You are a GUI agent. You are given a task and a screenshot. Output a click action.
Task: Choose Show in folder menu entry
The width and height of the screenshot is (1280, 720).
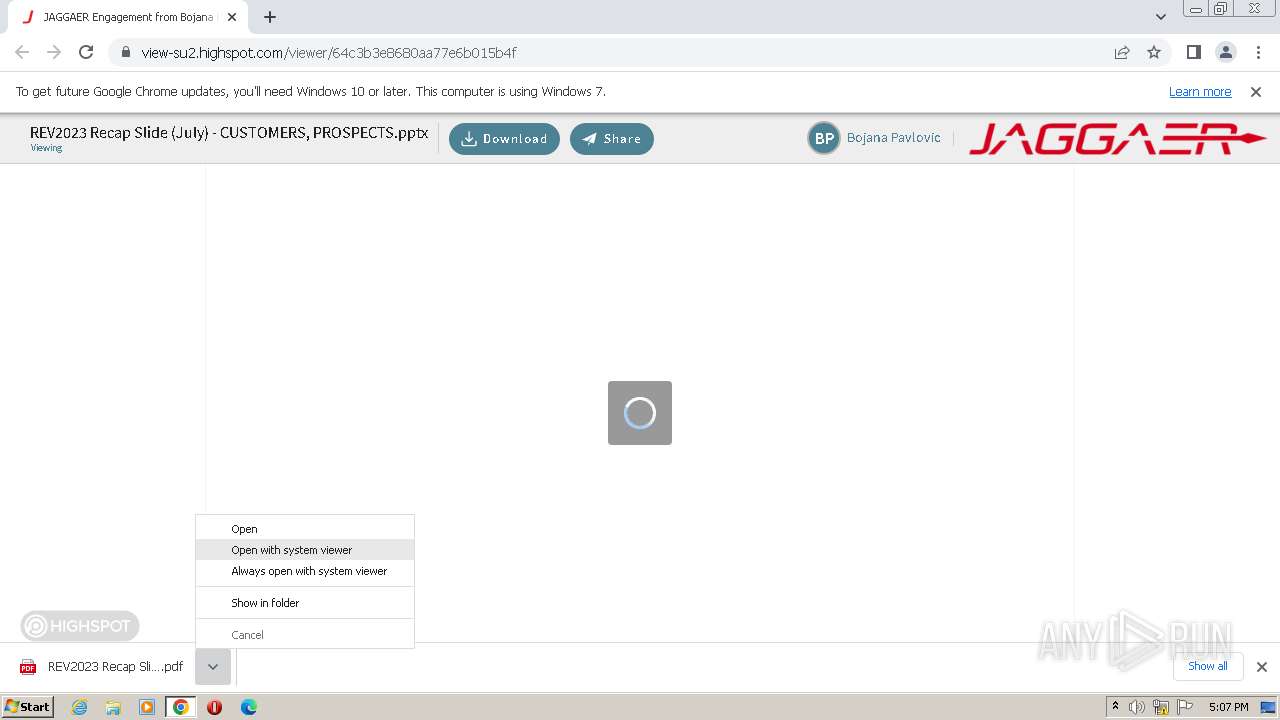click(305, 603)
